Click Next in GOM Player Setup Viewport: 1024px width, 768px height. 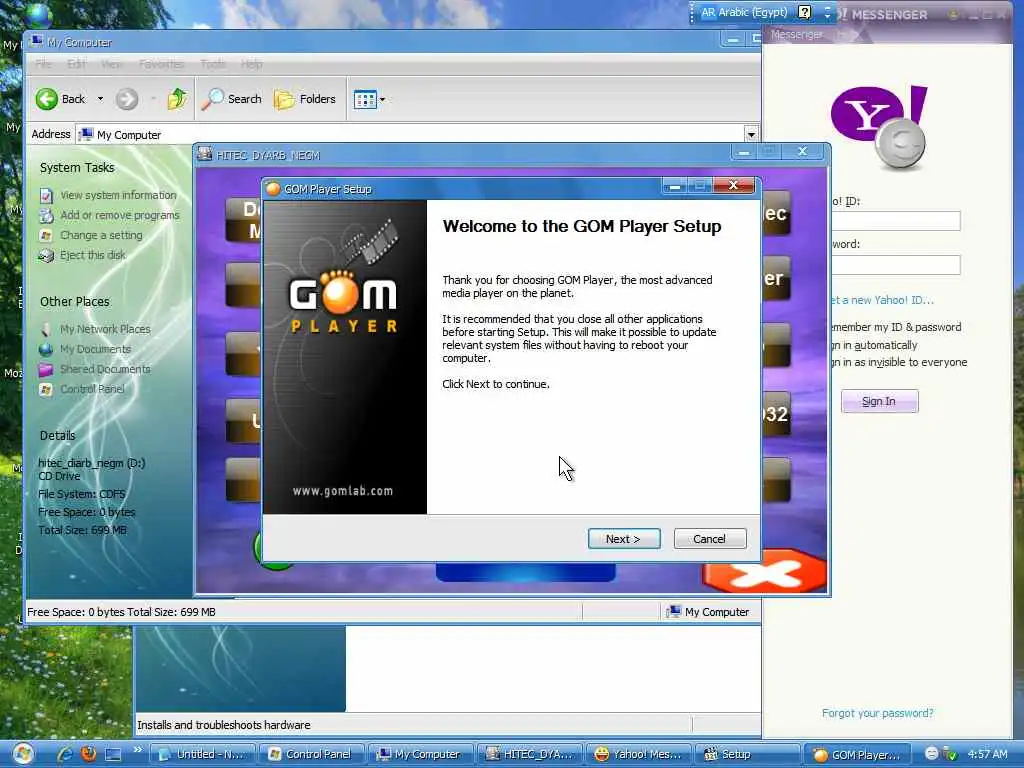624,539
